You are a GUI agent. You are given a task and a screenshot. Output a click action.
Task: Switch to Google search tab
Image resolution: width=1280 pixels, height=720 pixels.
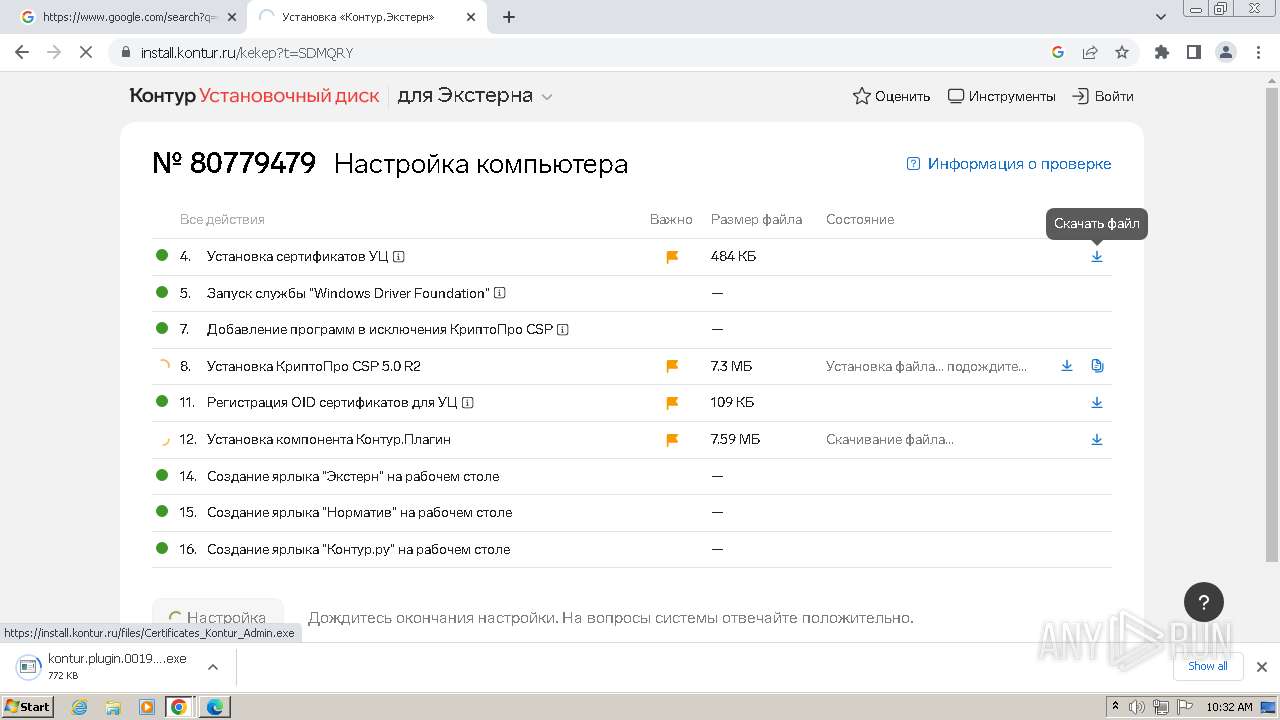pos(128,17)
